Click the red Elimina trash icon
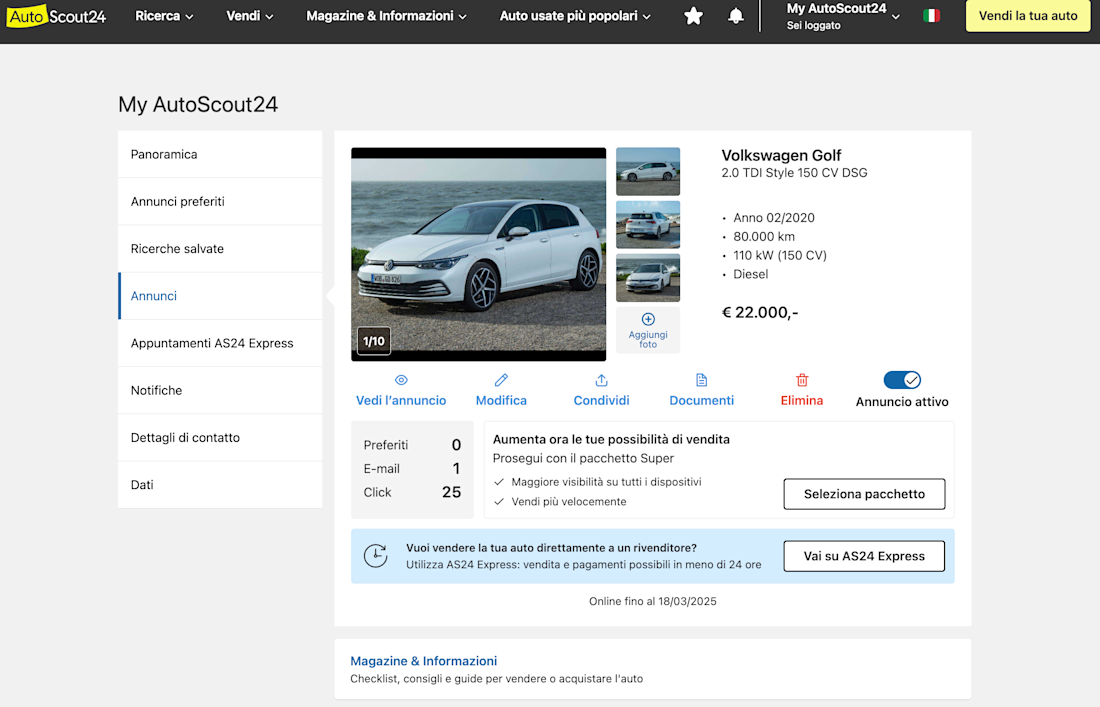Viewport: 1100px width, 707px height. (802, 380)
